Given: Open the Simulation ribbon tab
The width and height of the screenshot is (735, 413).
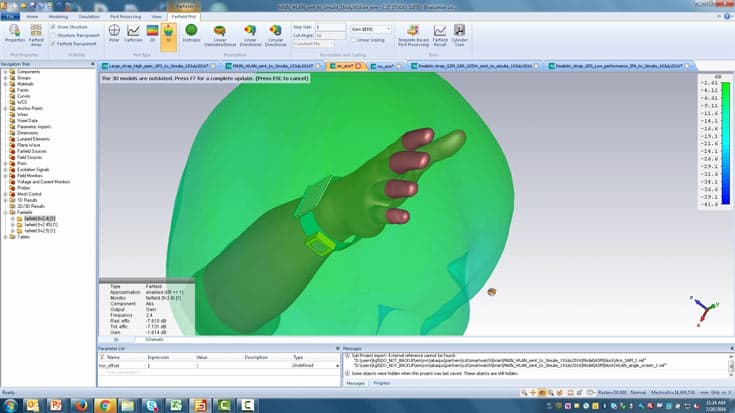Looking at the screenshot, I should point(89,16).
